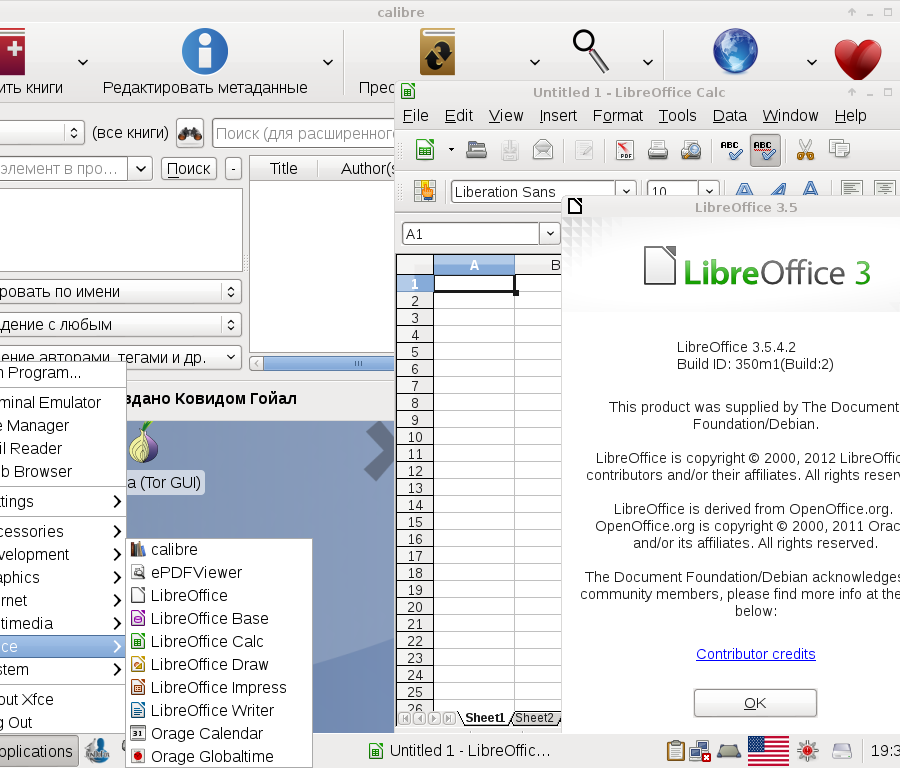This screenshot has height=768, width=900.
Task: Click the Поиск button in calibre tag browser
Action: point(188,169)
